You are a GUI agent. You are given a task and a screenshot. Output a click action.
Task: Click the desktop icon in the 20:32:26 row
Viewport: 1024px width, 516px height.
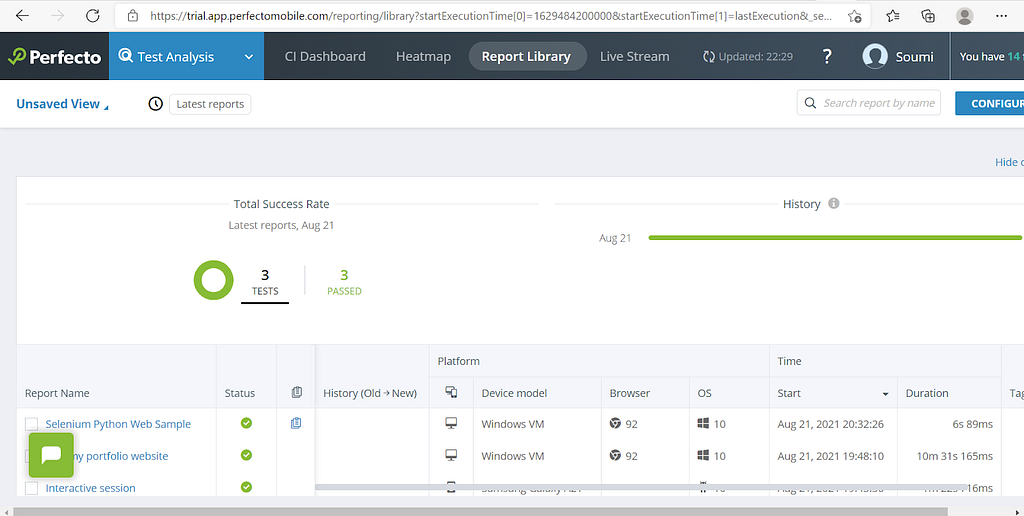pyautogui.click(x=451, y=424)
